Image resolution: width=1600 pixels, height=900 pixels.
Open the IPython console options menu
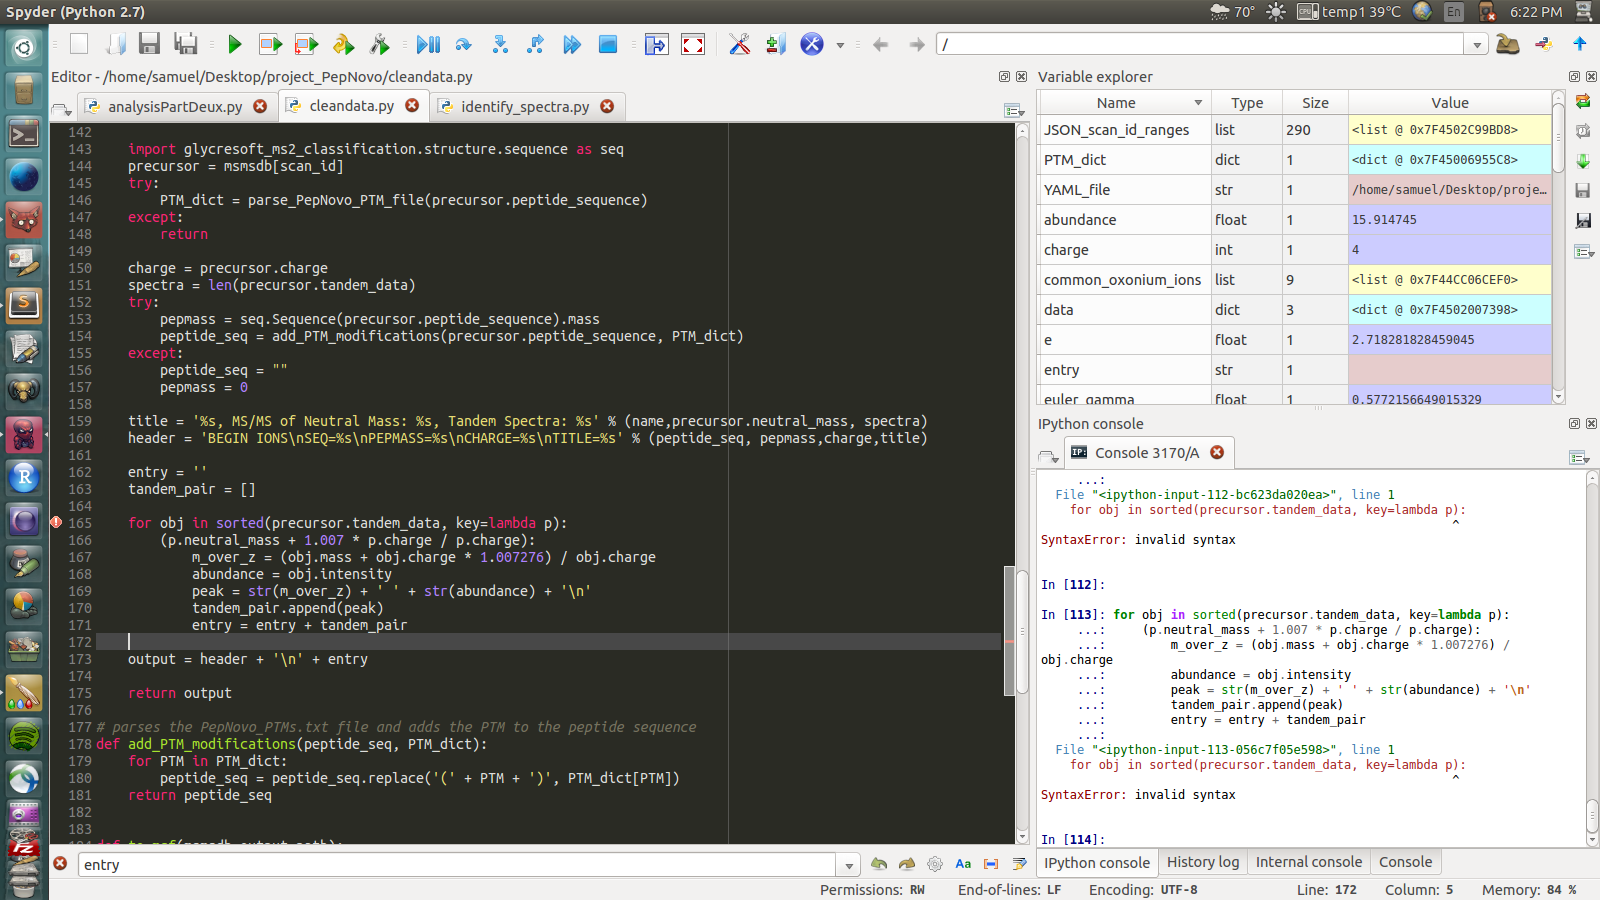[x=1579, y=457]
